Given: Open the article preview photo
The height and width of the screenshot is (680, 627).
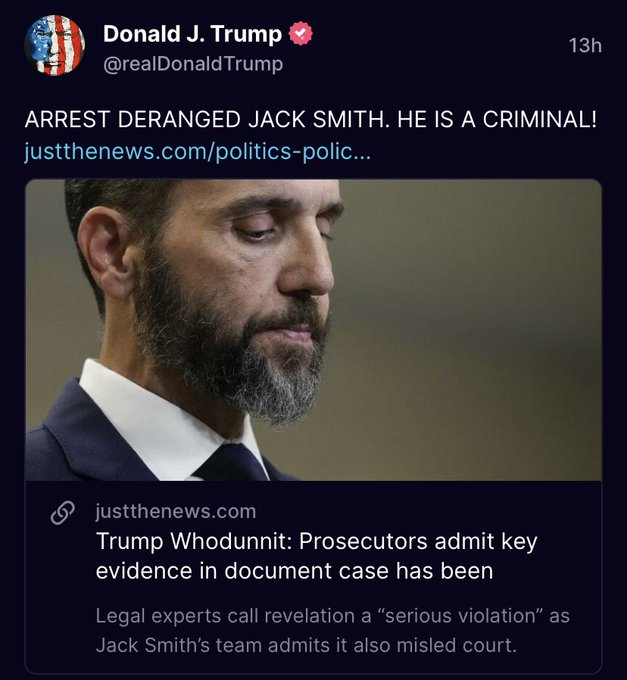Looking at the screenshot, I should click(313, 330).
